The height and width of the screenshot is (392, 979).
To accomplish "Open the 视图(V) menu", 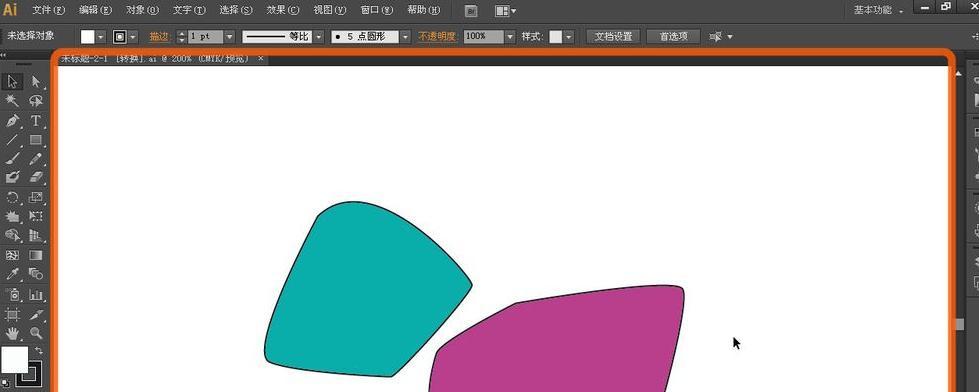I will [x=330, y=11].
